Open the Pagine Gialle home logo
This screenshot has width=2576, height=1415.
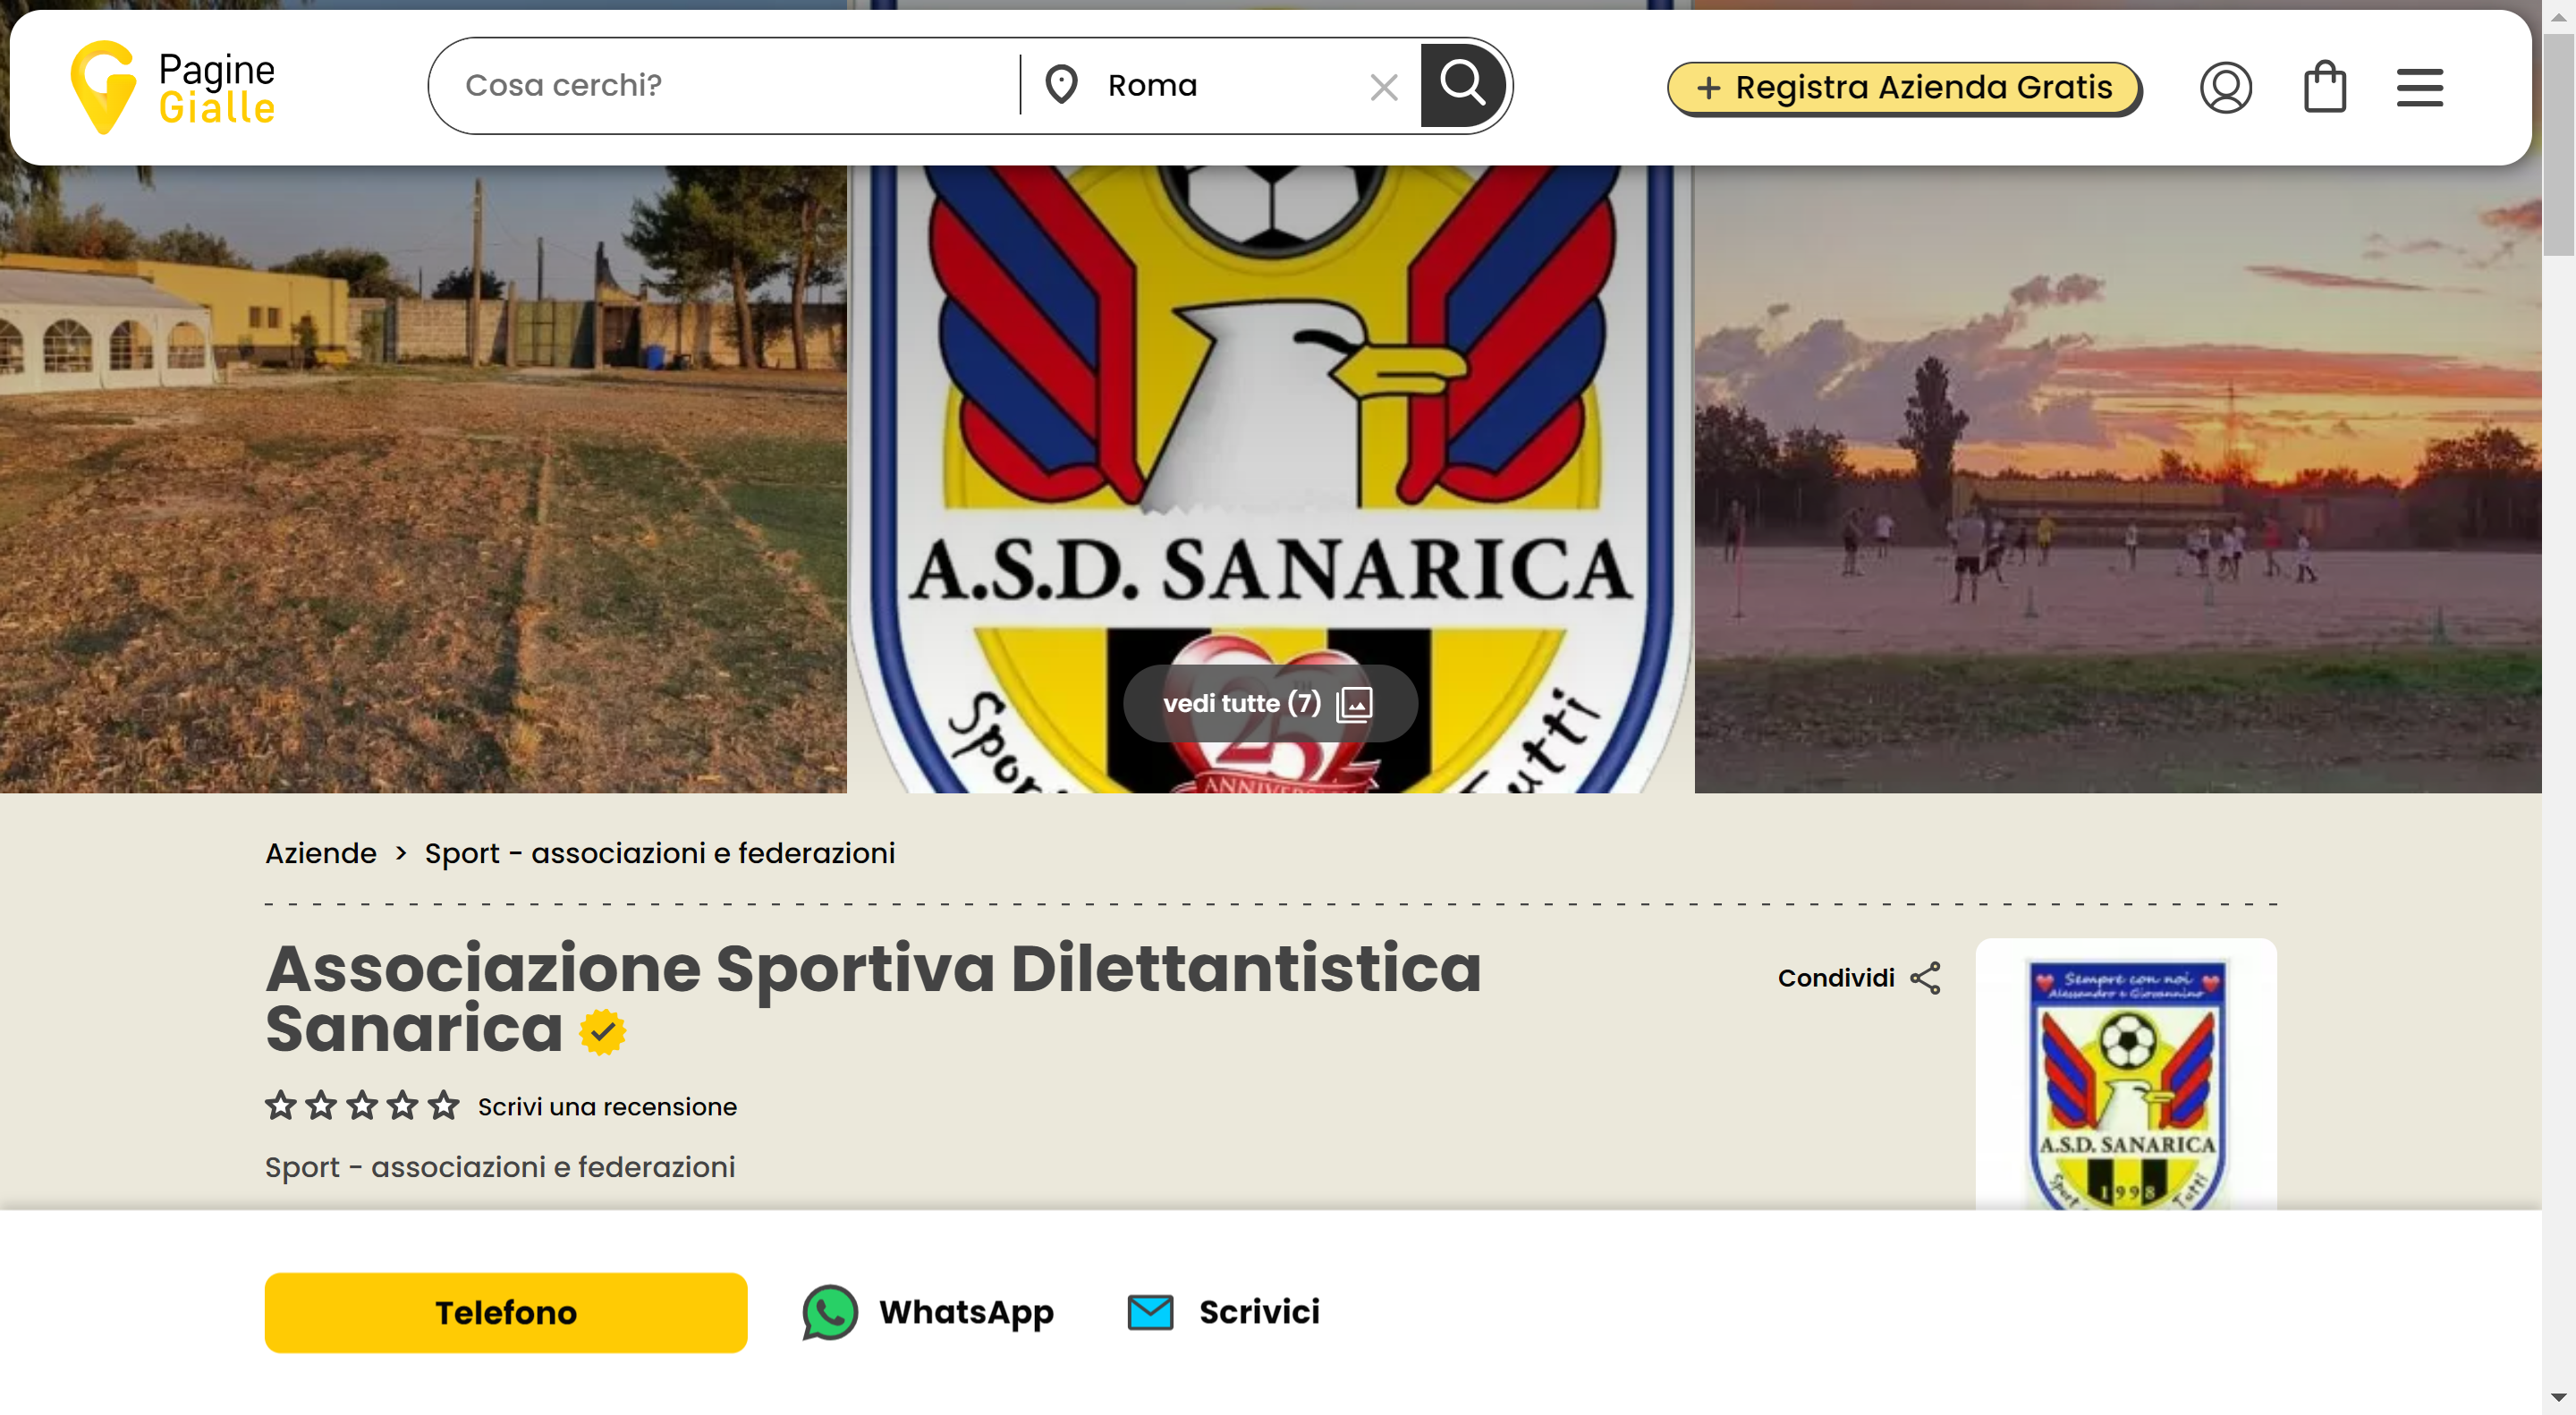(x=173, y=87)
